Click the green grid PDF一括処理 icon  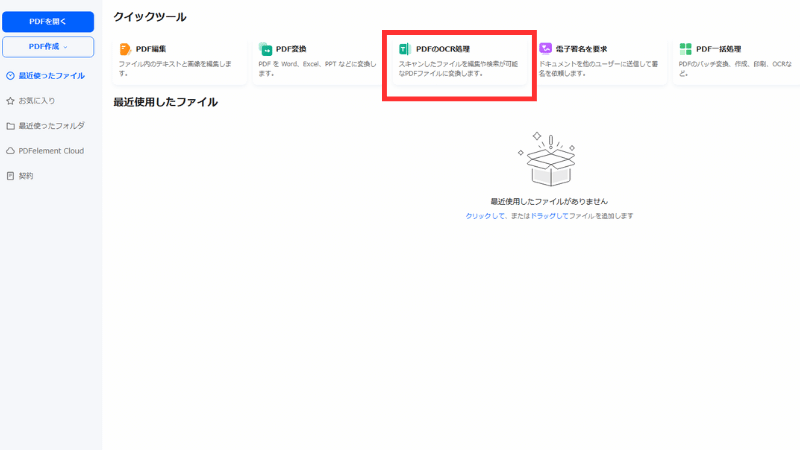(x=685, y=48)
